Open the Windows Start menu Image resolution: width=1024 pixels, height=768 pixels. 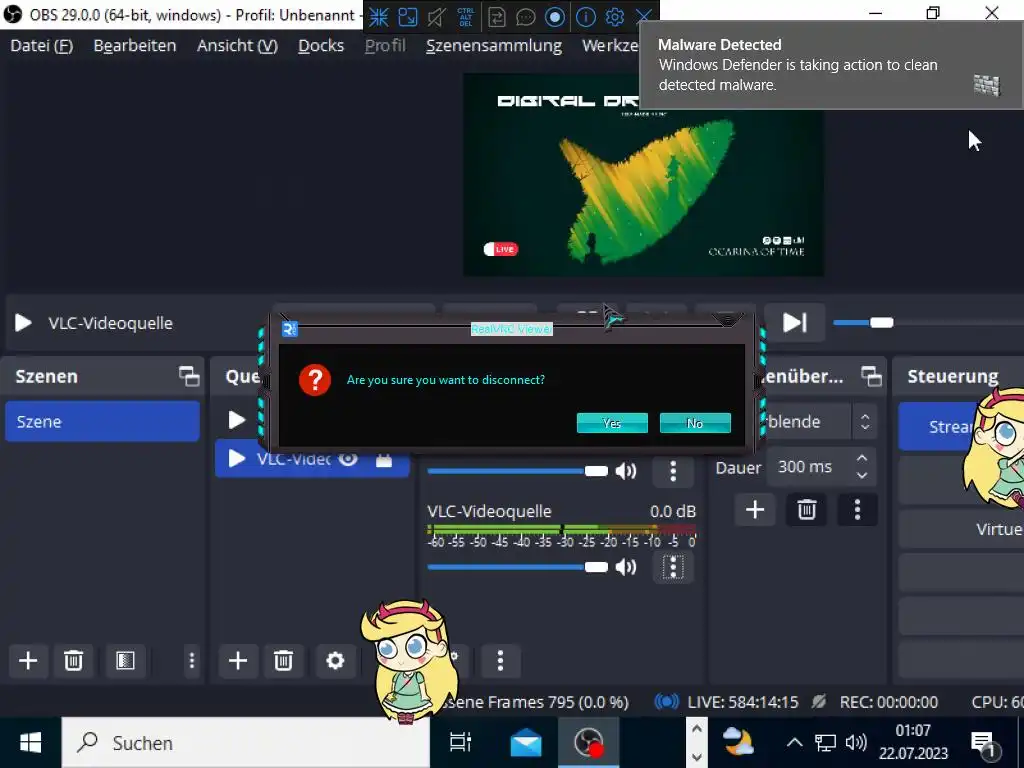[30, 743]
